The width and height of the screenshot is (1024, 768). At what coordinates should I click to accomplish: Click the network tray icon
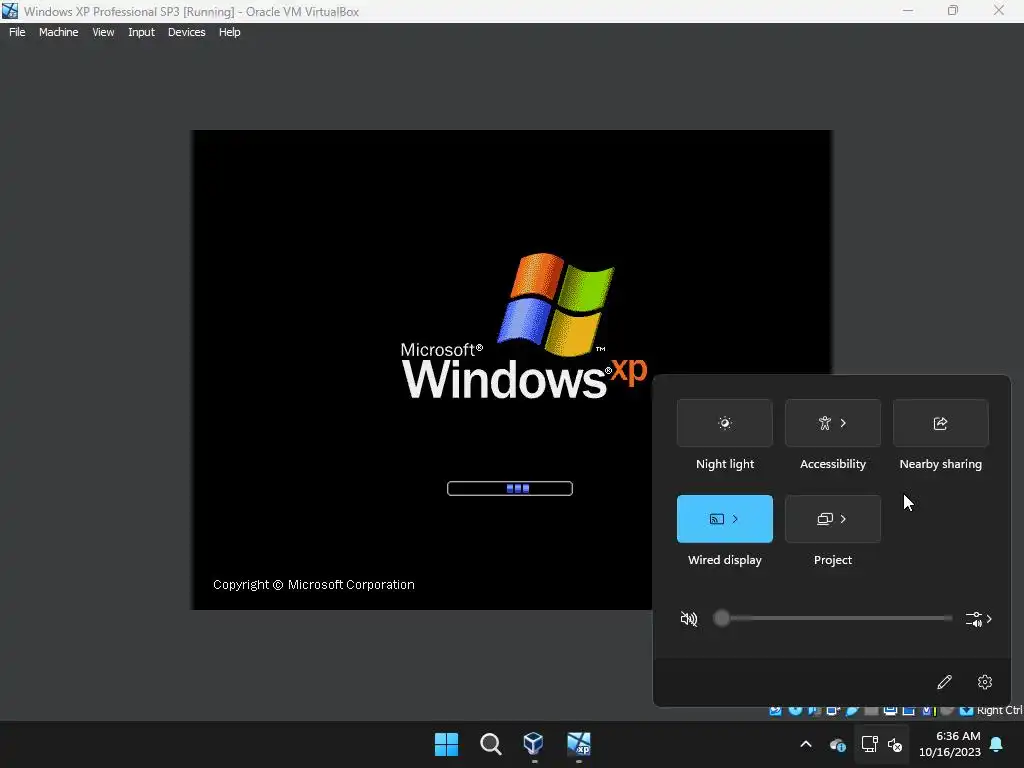(869, 744)
